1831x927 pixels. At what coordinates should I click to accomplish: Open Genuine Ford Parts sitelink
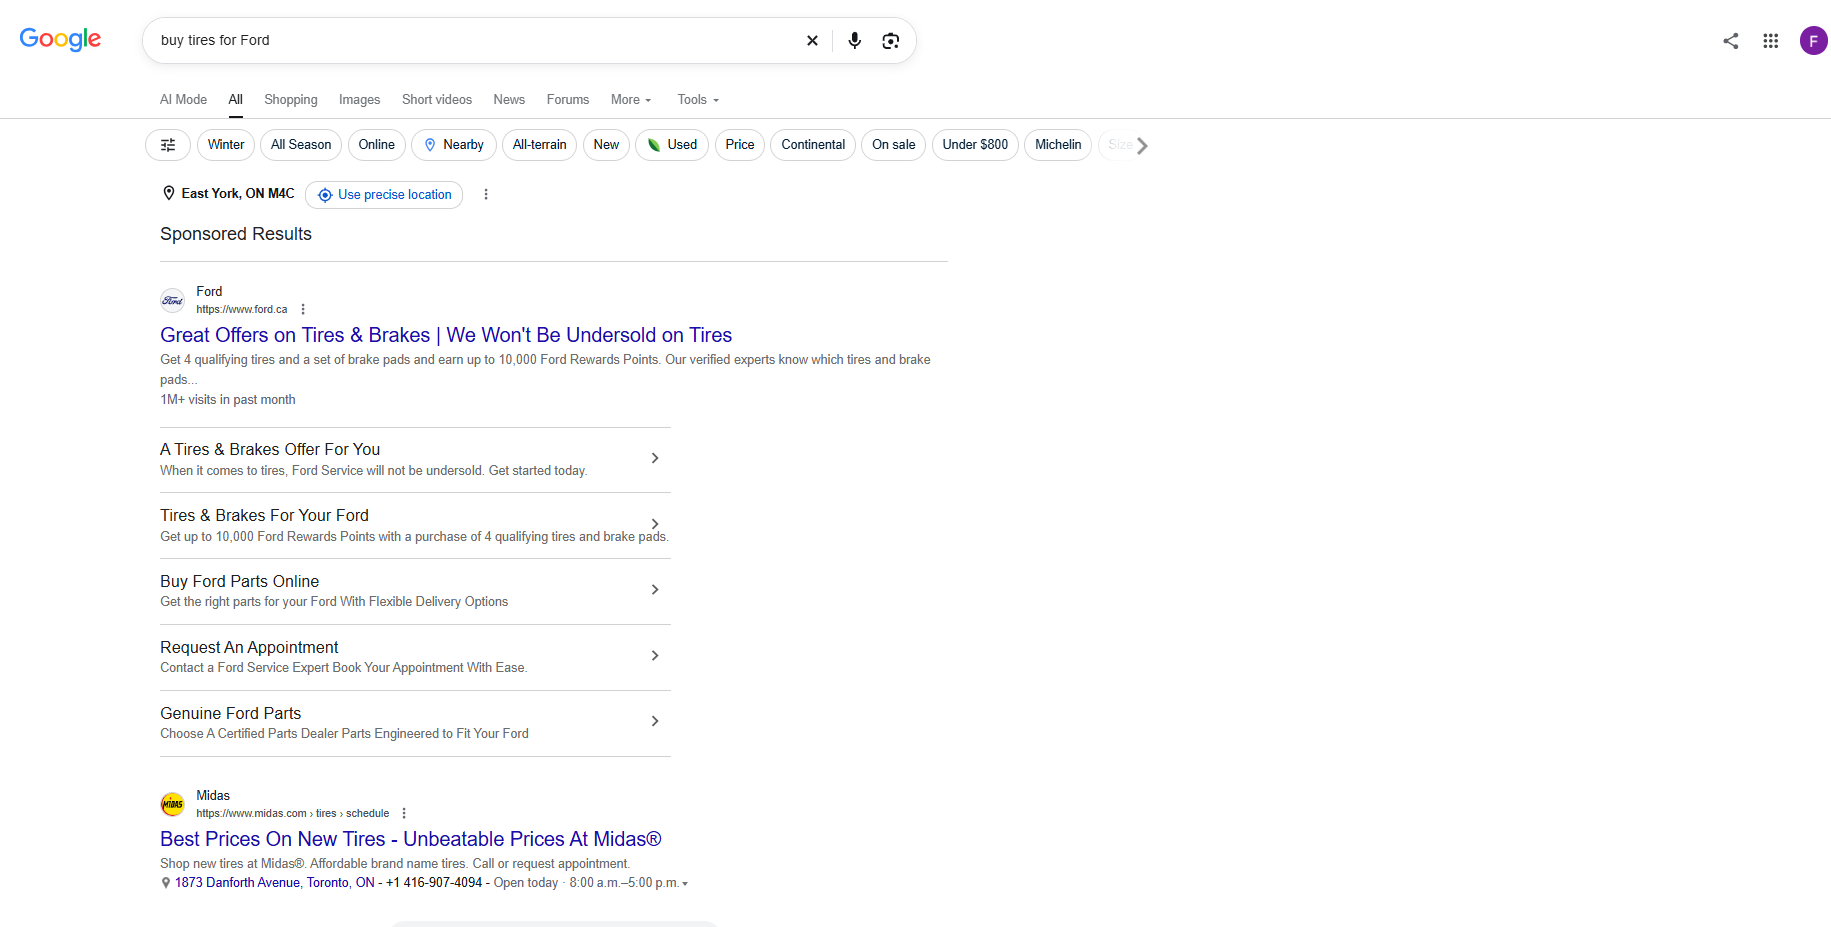pyautogui.click(x=415, y=723)
